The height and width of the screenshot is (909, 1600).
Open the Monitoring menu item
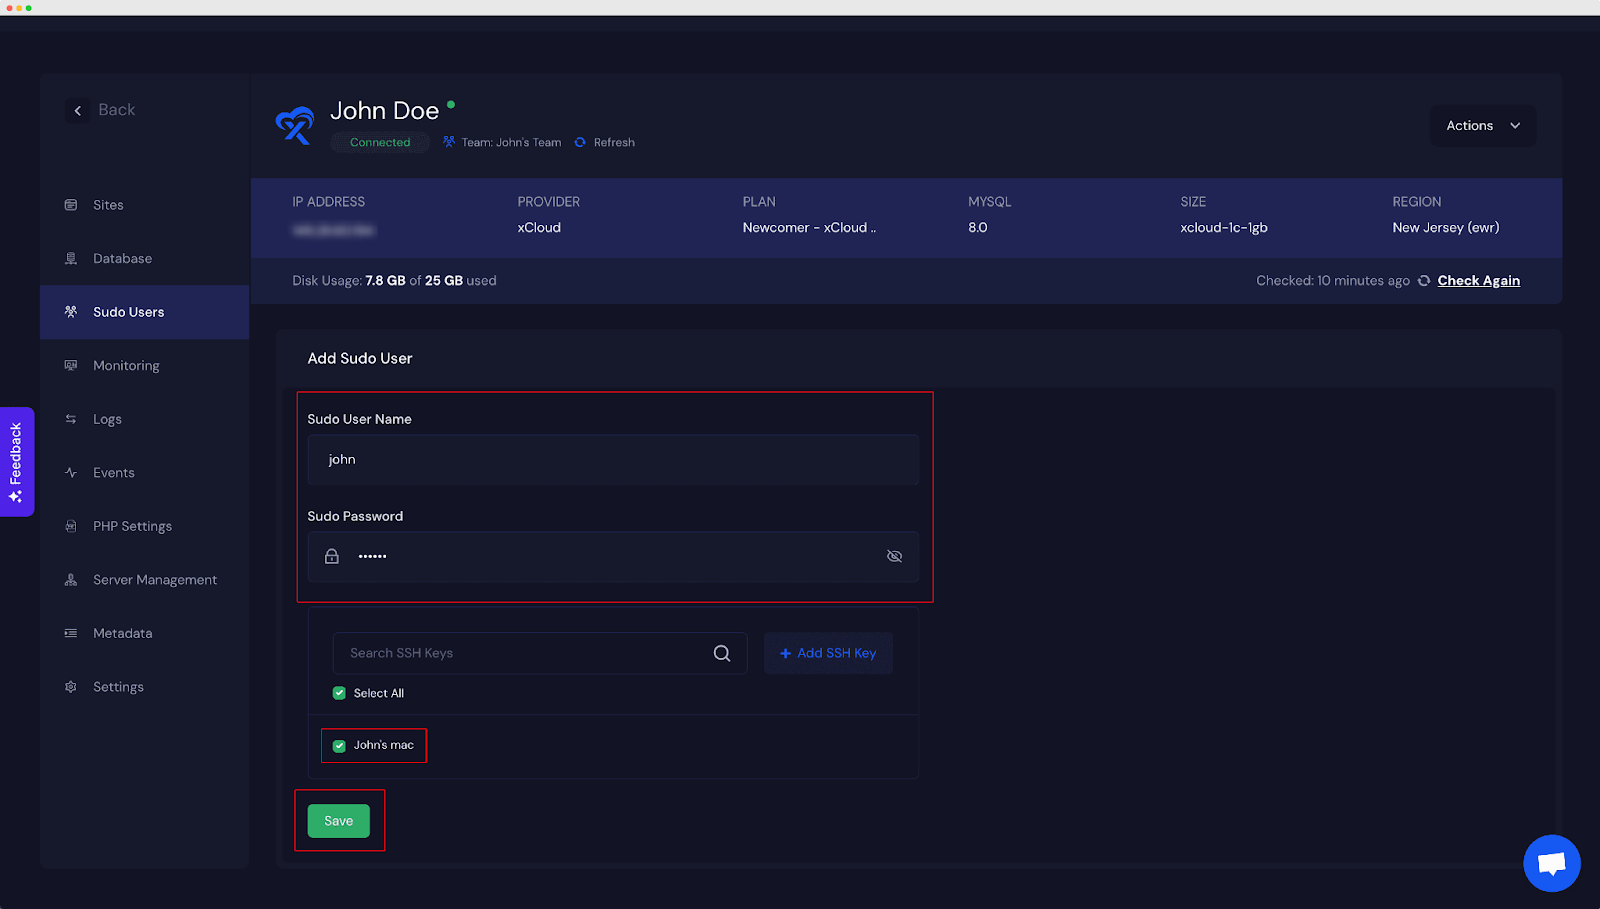(126, 366)
